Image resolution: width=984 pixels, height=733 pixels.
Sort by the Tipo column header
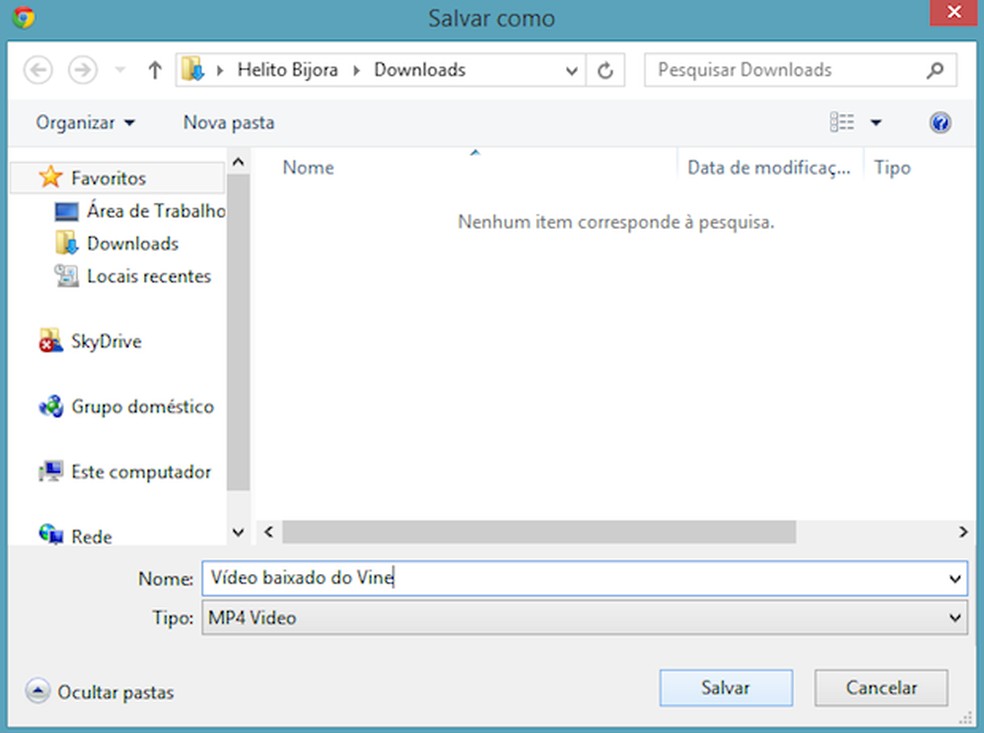[892, 168]
